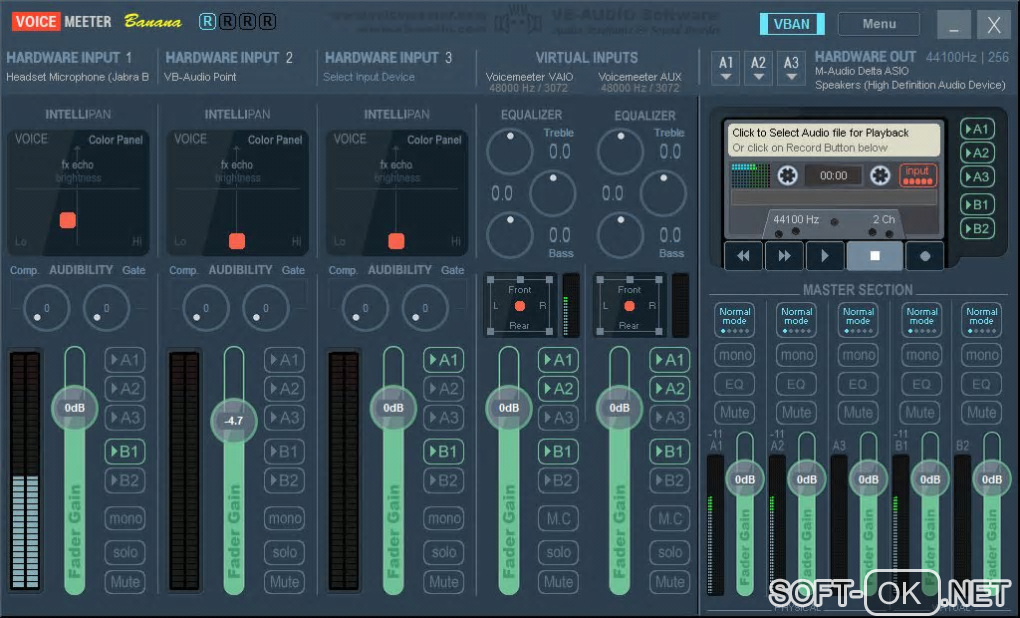Route recorder to A2 bus
Image resolution: width=1020 pixels, height=618 pixels.
point(976,153)
